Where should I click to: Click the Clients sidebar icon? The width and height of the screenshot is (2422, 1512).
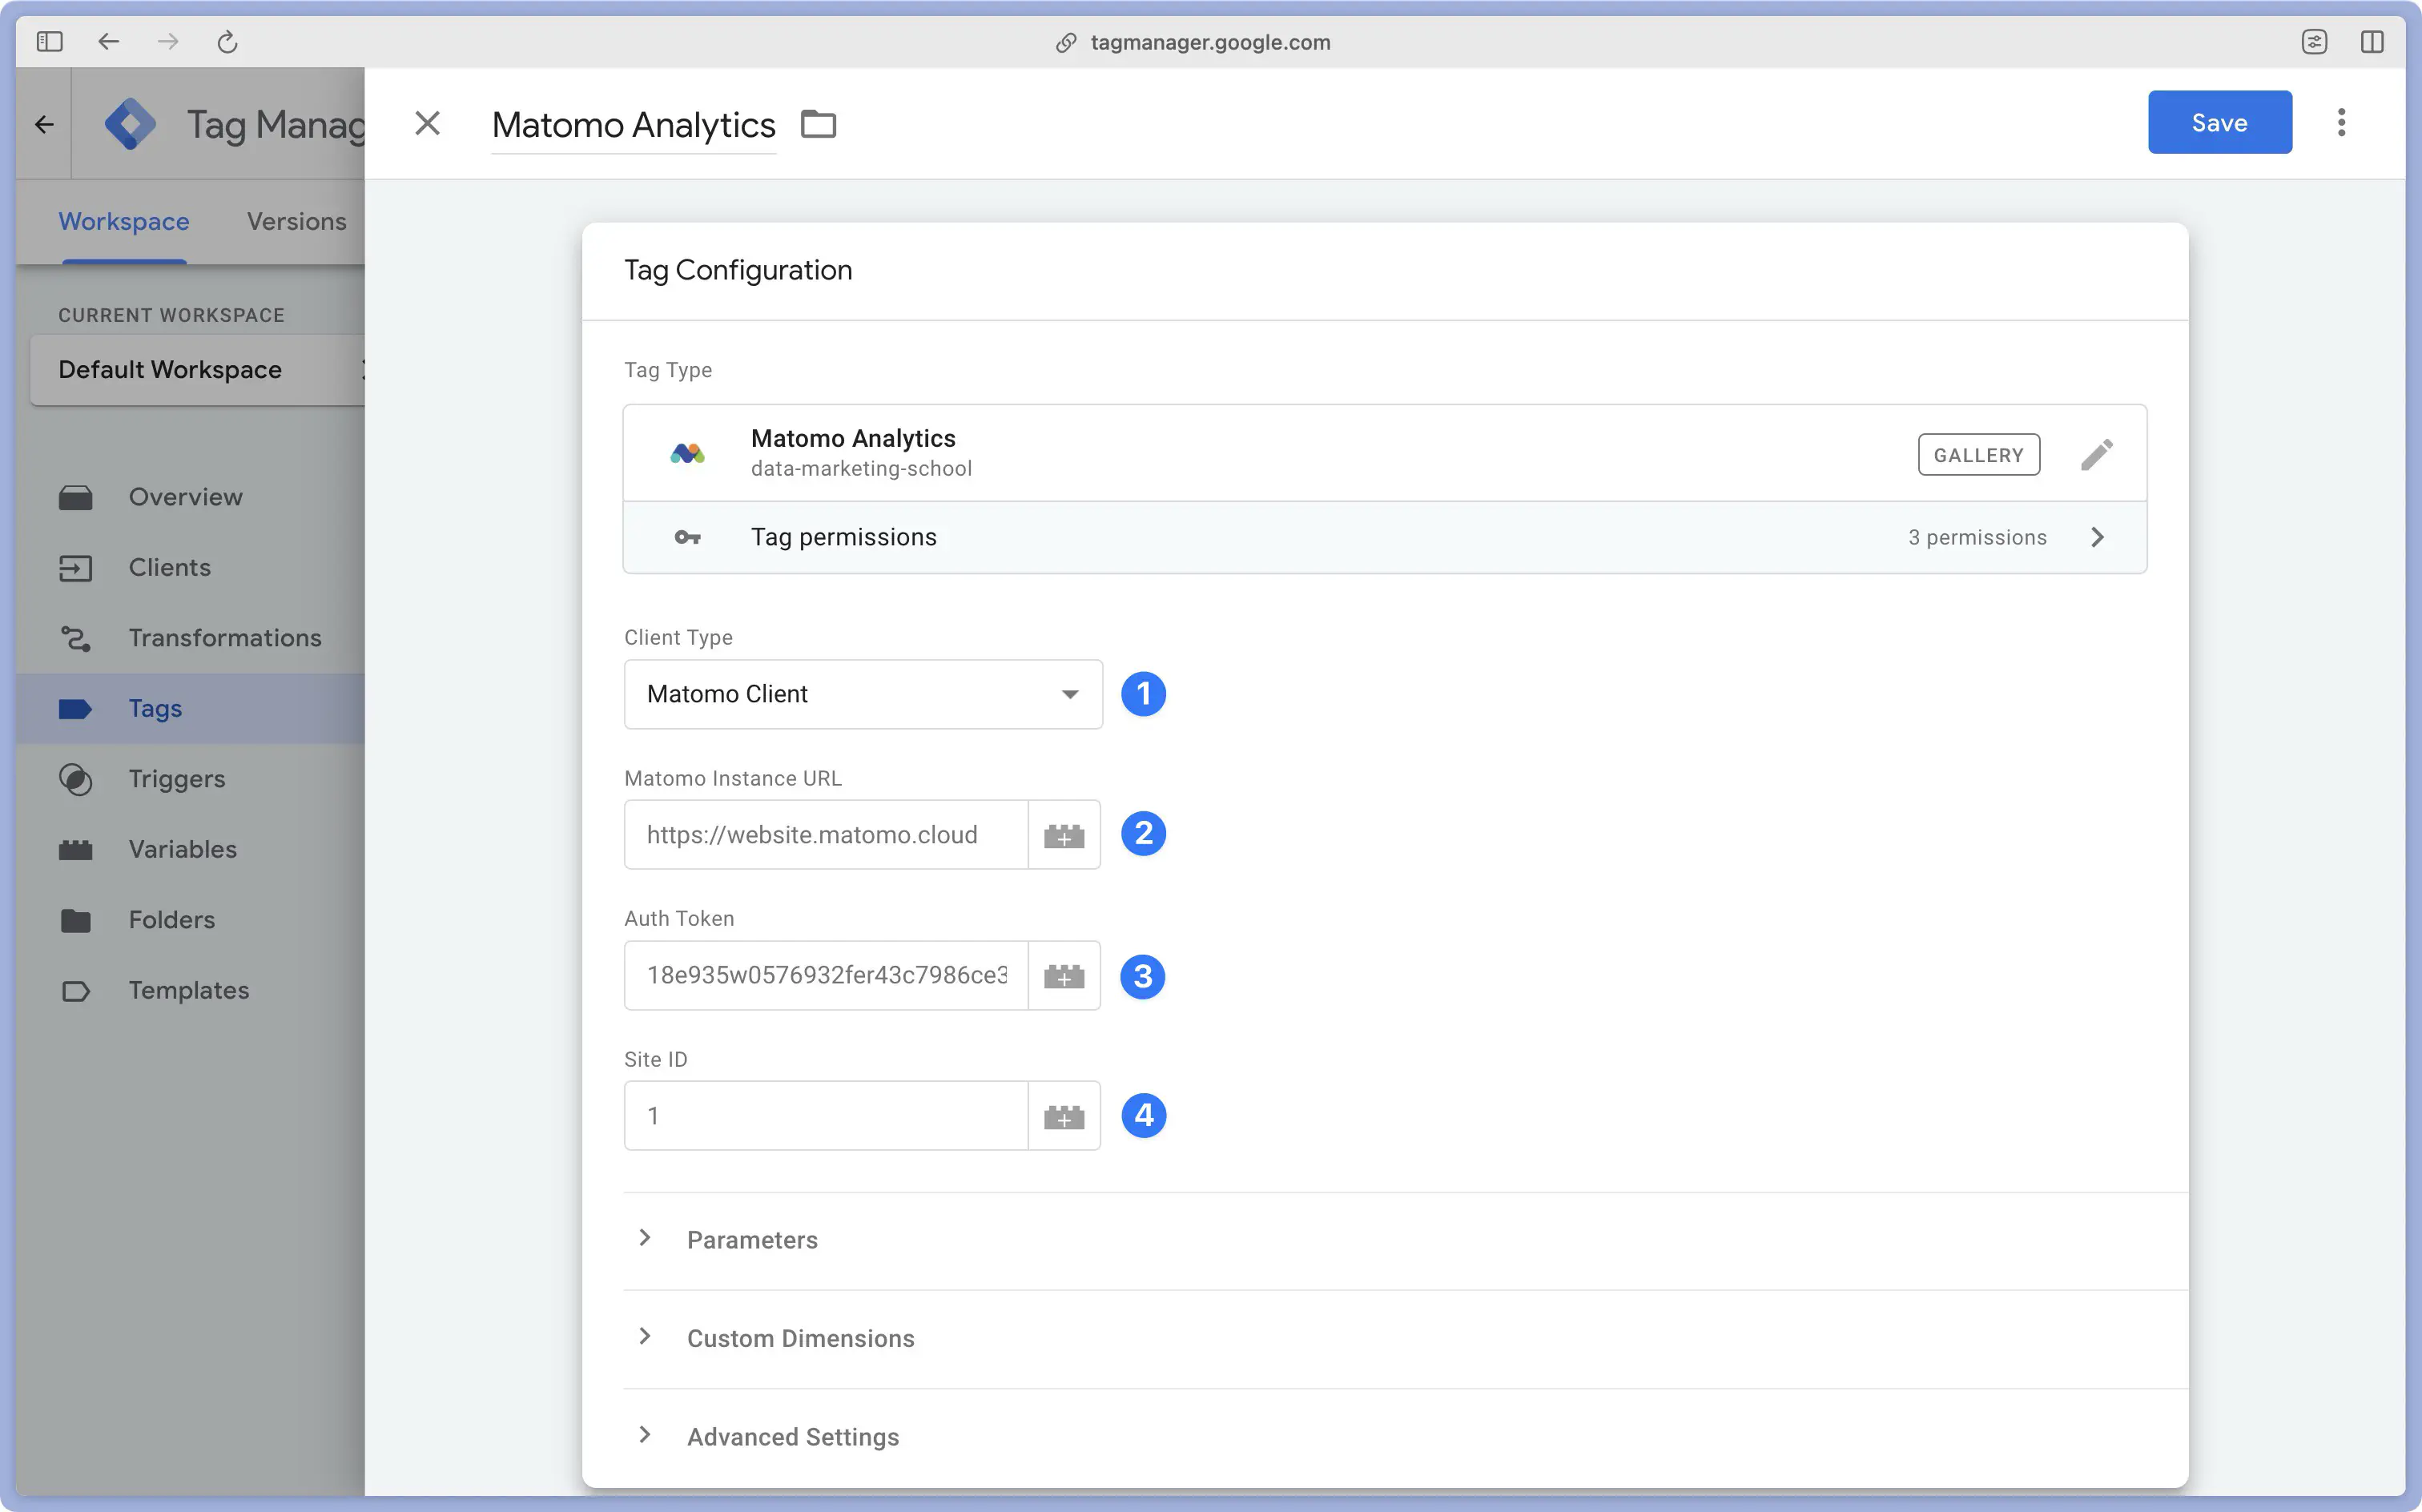click(x=75, y=568)
